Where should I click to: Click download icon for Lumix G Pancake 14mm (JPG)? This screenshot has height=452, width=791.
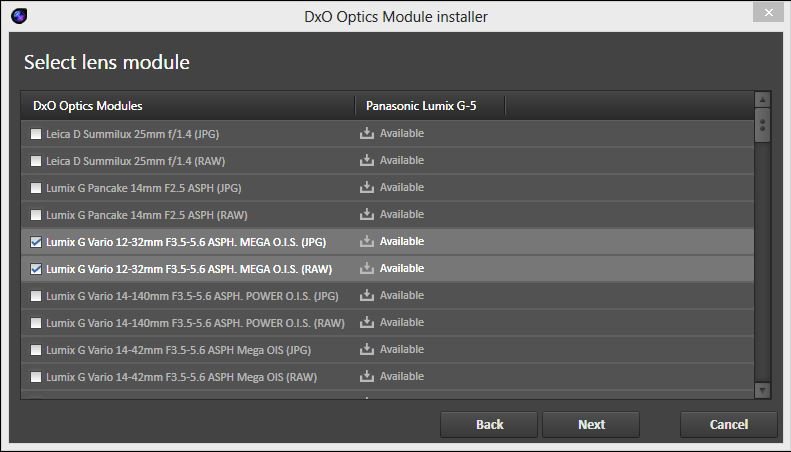[366, 187]
